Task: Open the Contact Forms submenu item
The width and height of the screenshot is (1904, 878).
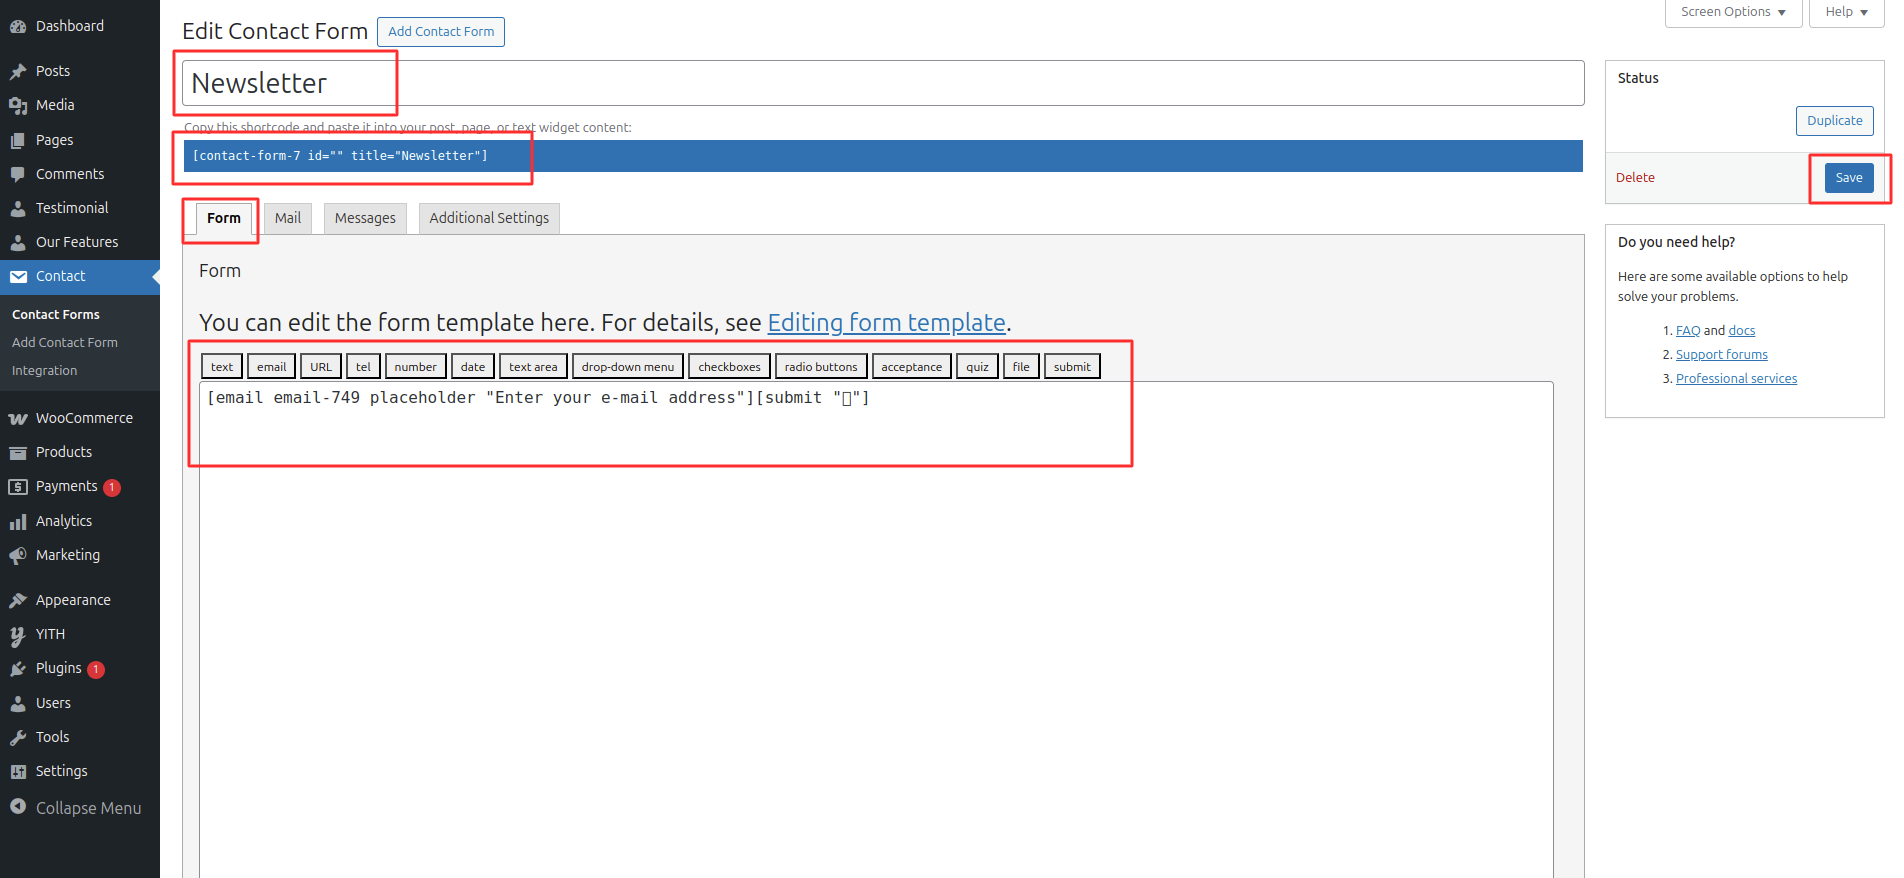Action: tap(56, 314)
